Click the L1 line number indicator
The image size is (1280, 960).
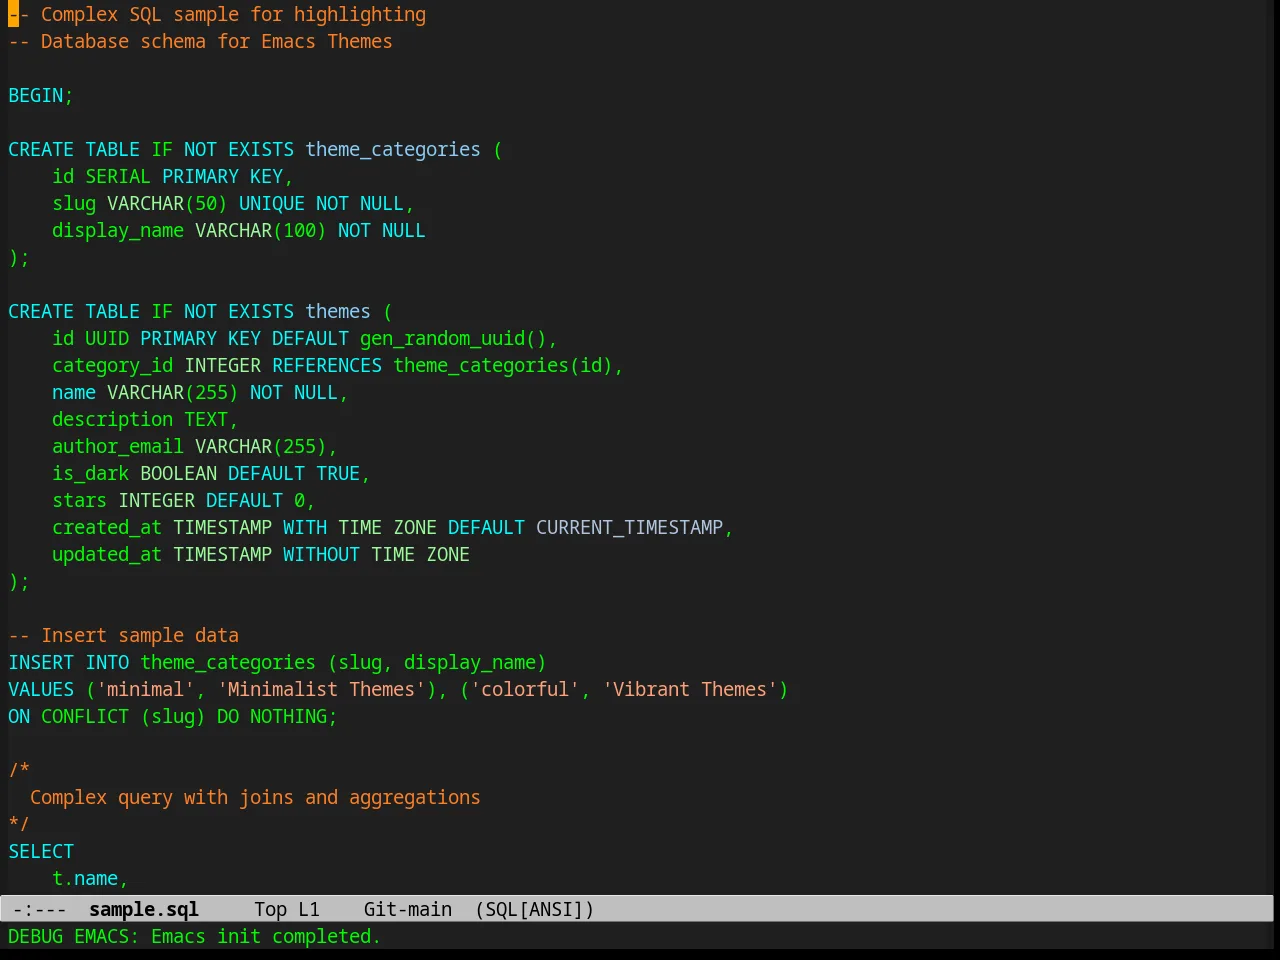pyautogui.click(x=309, y=909)
